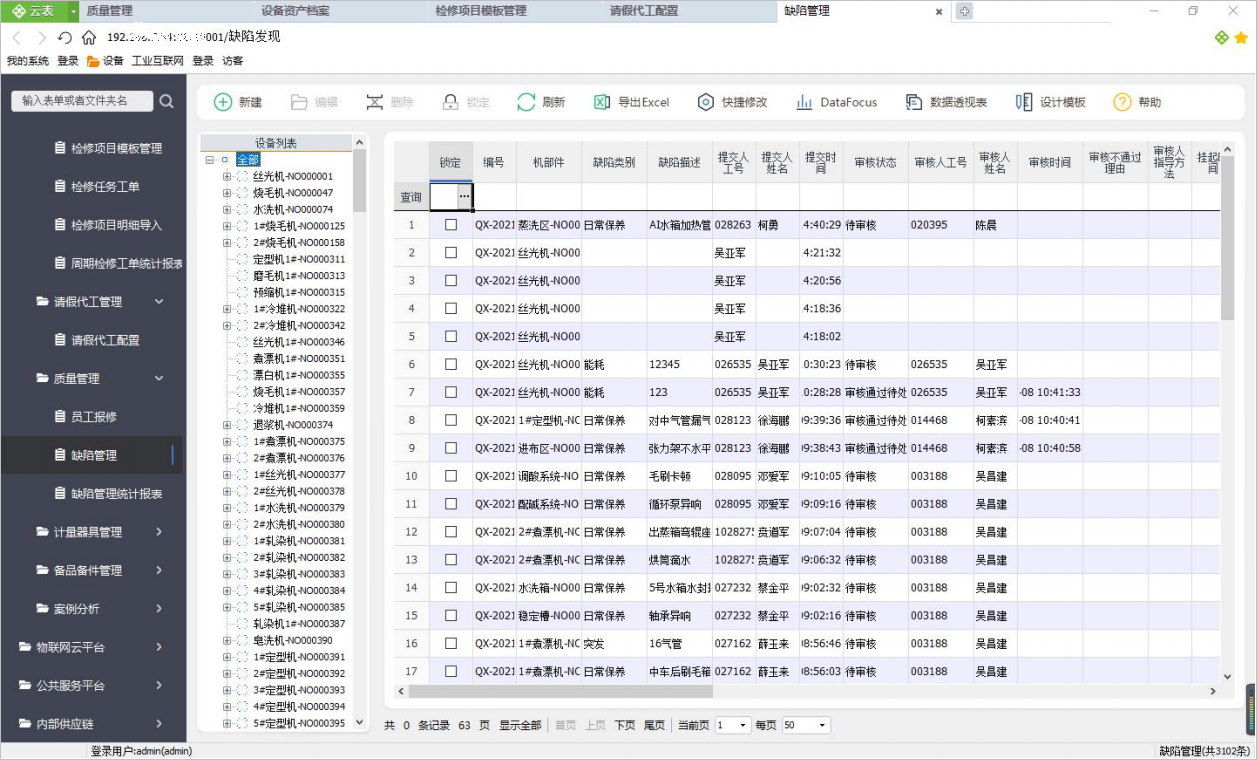
Task: Tick the lock checkbox in row 3
Action: tap(451, 281)
